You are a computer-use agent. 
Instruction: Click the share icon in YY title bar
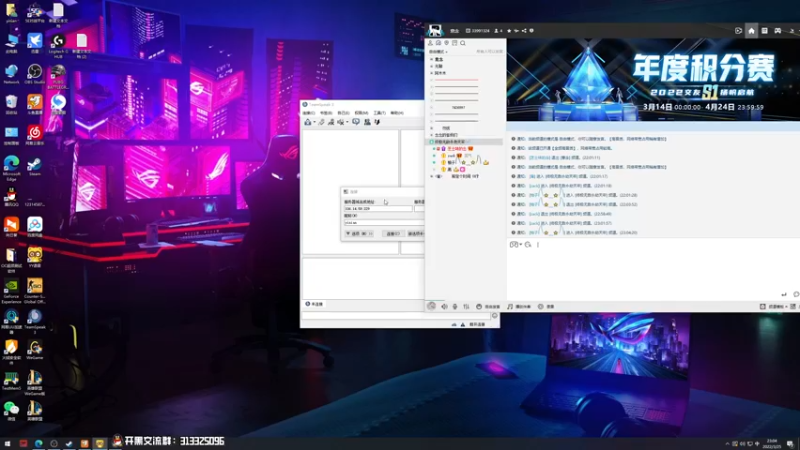[524, 31]
